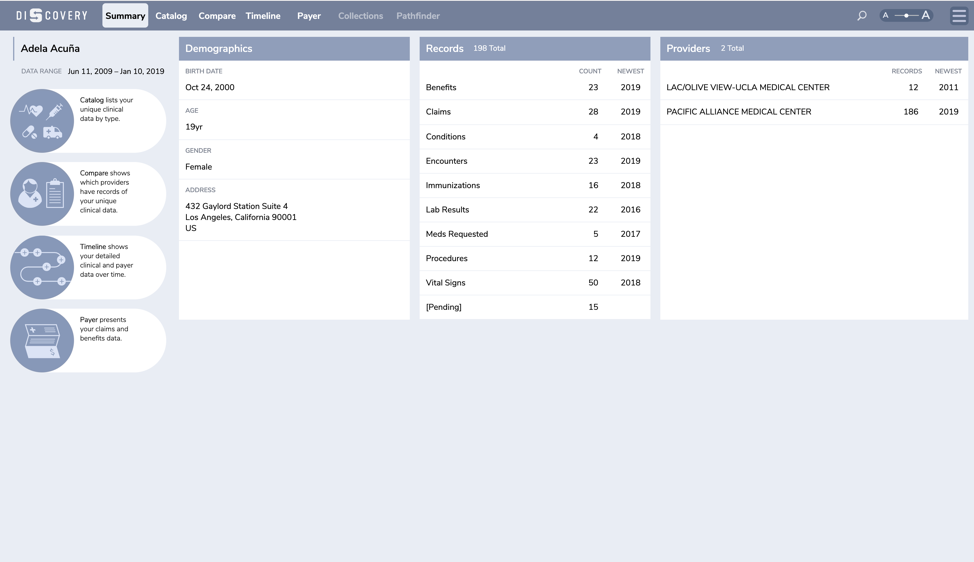974x562 pixels.
Task: Click 'Los Angeles, California 90001' address line
Action: tap(241, 217)
